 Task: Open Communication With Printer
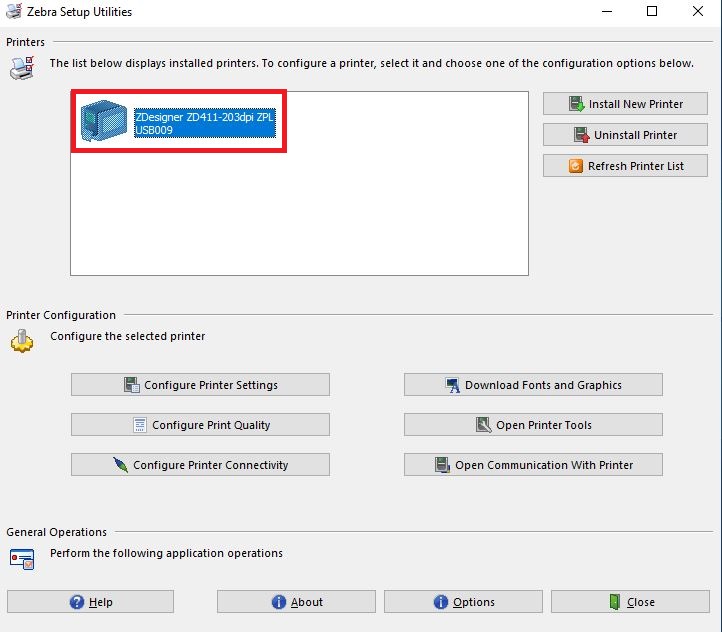pyautogui.click(x=533, y=464)
